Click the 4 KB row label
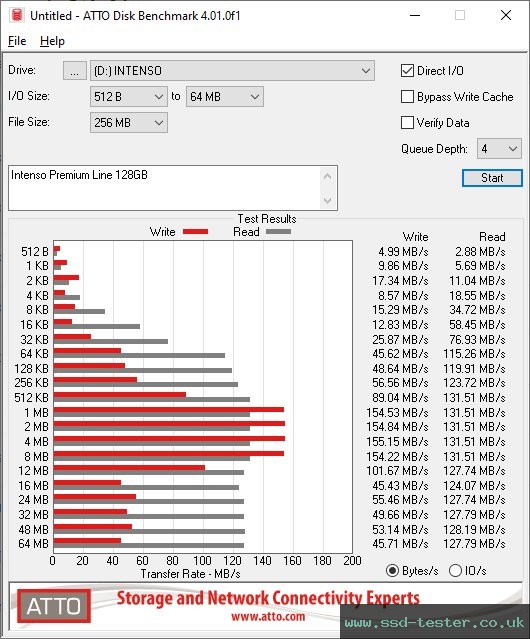 coord(37,295)
